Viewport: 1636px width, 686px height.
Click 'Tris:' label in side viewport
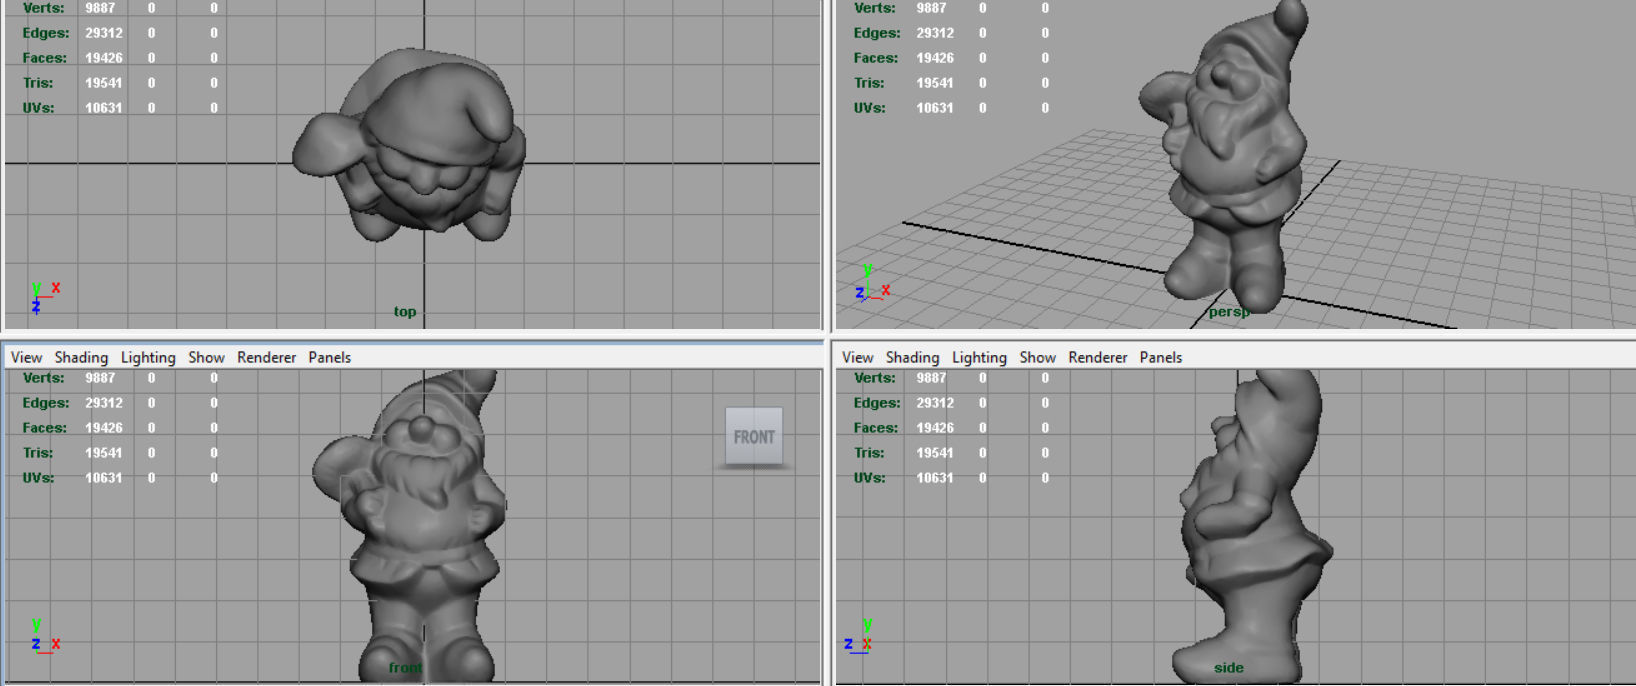point(869,453)
